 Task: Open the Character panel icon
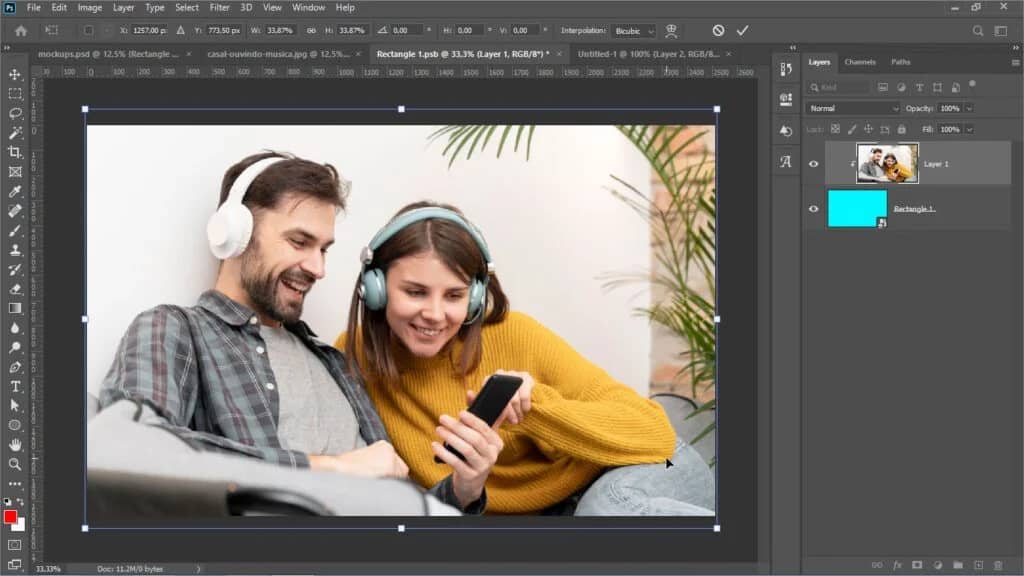[x=786, y=161]
